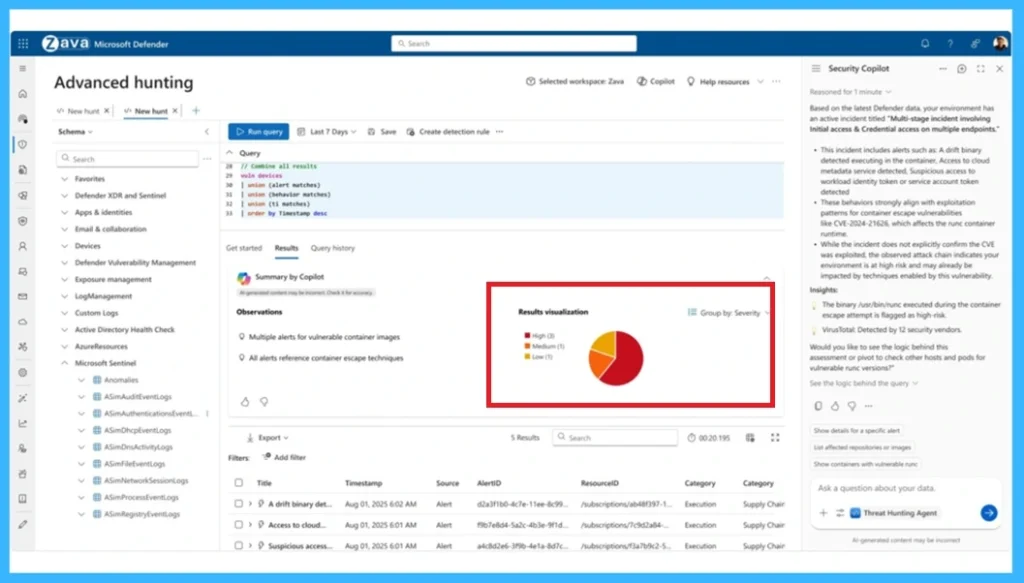Click the notifications bell in the top bar
The image size is (1024, 583).
[925, 43]
